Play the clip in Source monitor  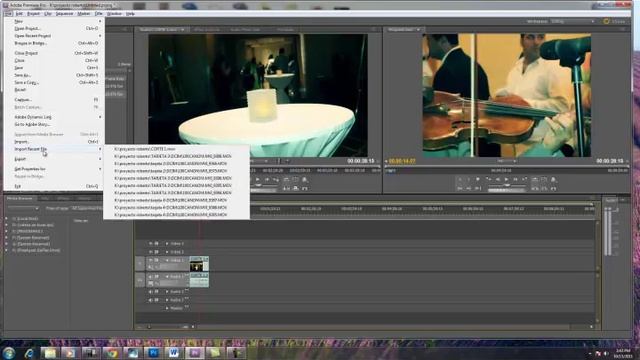[258, 180]
